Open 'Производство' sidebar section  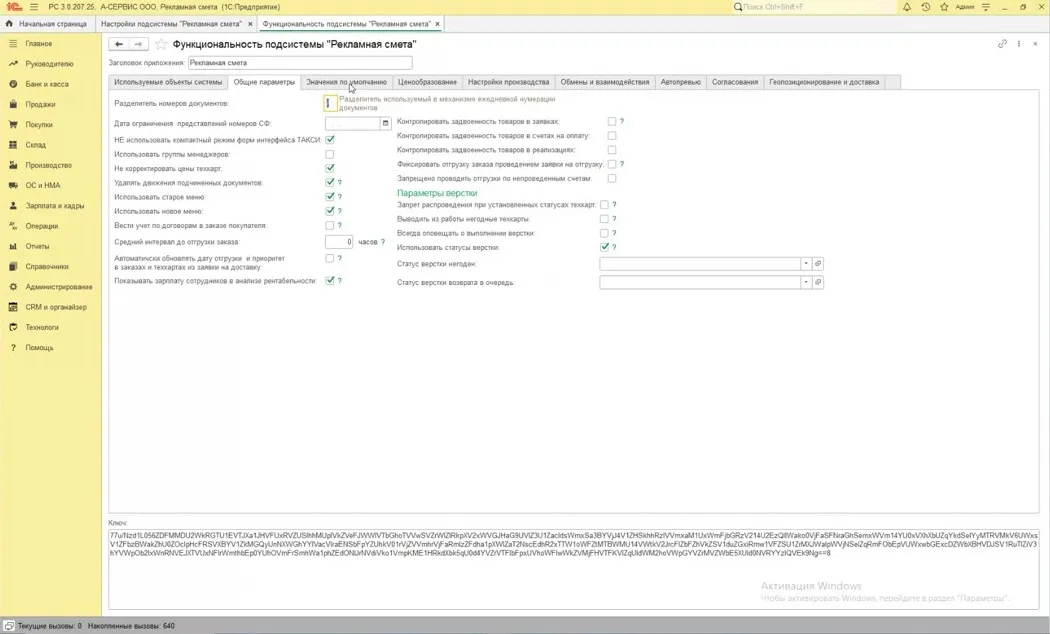click(48, 165)
